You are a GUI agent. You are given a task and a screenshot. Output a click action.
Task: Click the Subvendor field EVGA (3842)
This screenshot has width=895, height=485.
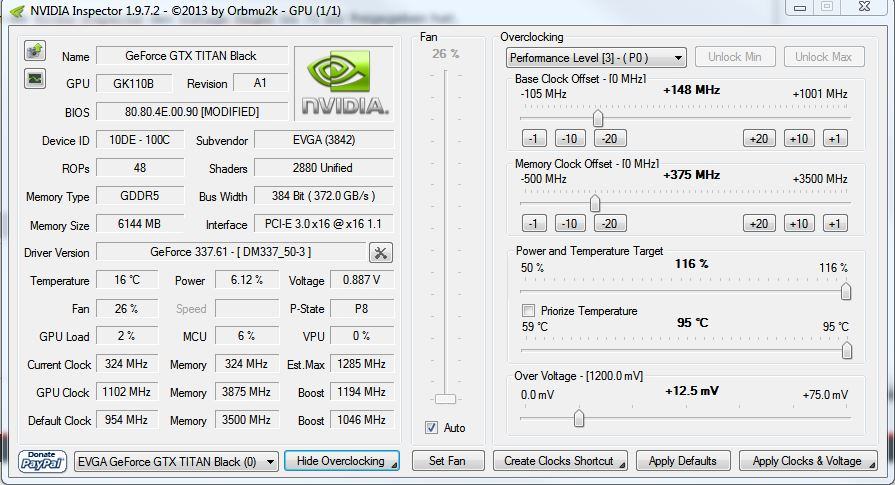click(x=324, y=140)
